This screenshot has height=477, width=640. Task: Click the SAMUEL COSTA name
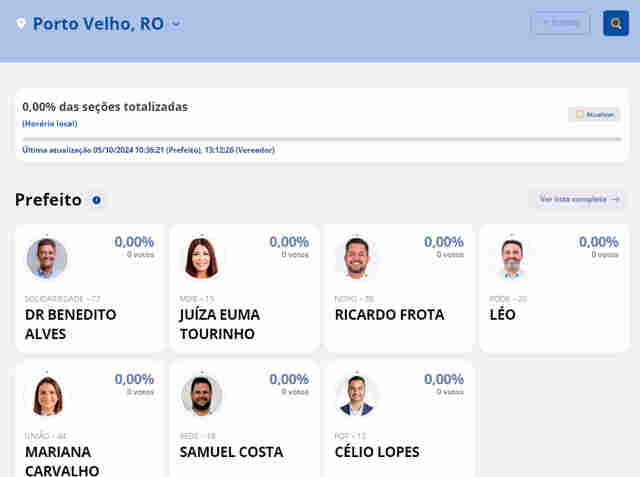pos(231,452)
